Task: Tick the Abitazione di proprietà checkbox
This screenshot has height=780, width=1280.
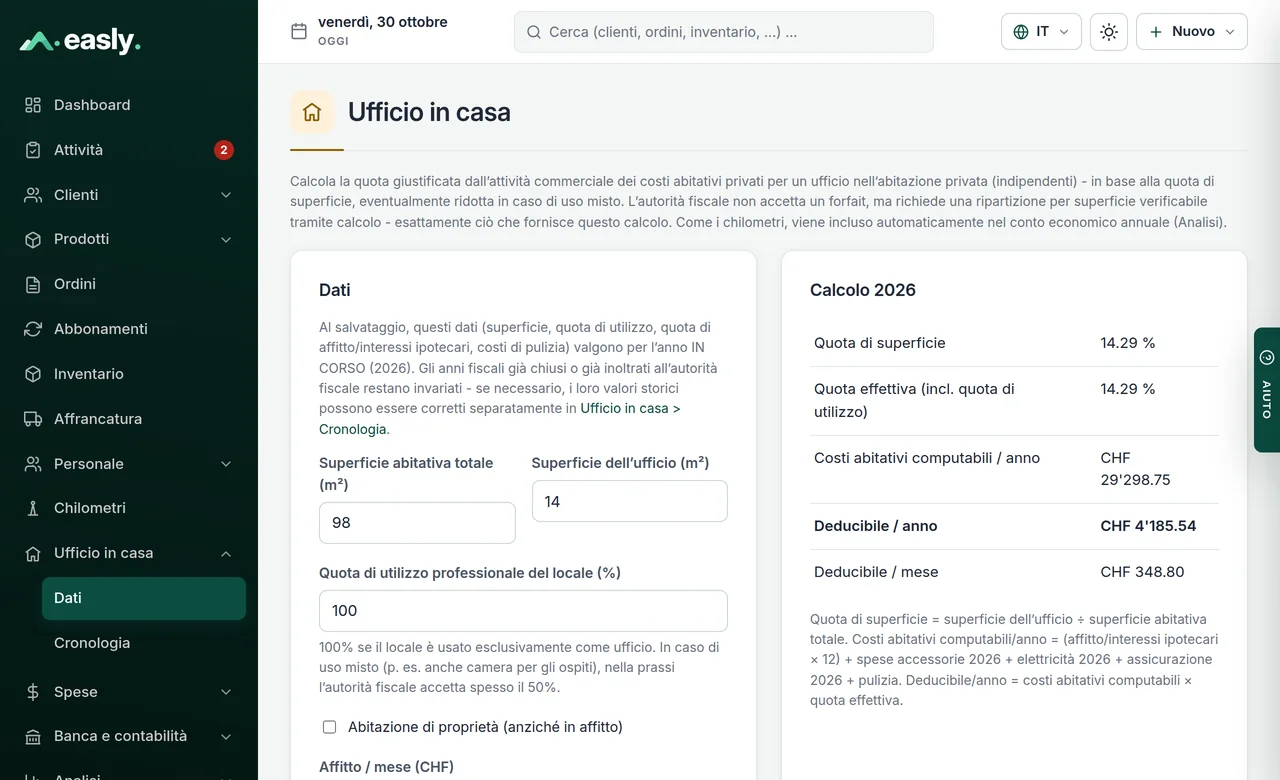Action: click(329, 727)
